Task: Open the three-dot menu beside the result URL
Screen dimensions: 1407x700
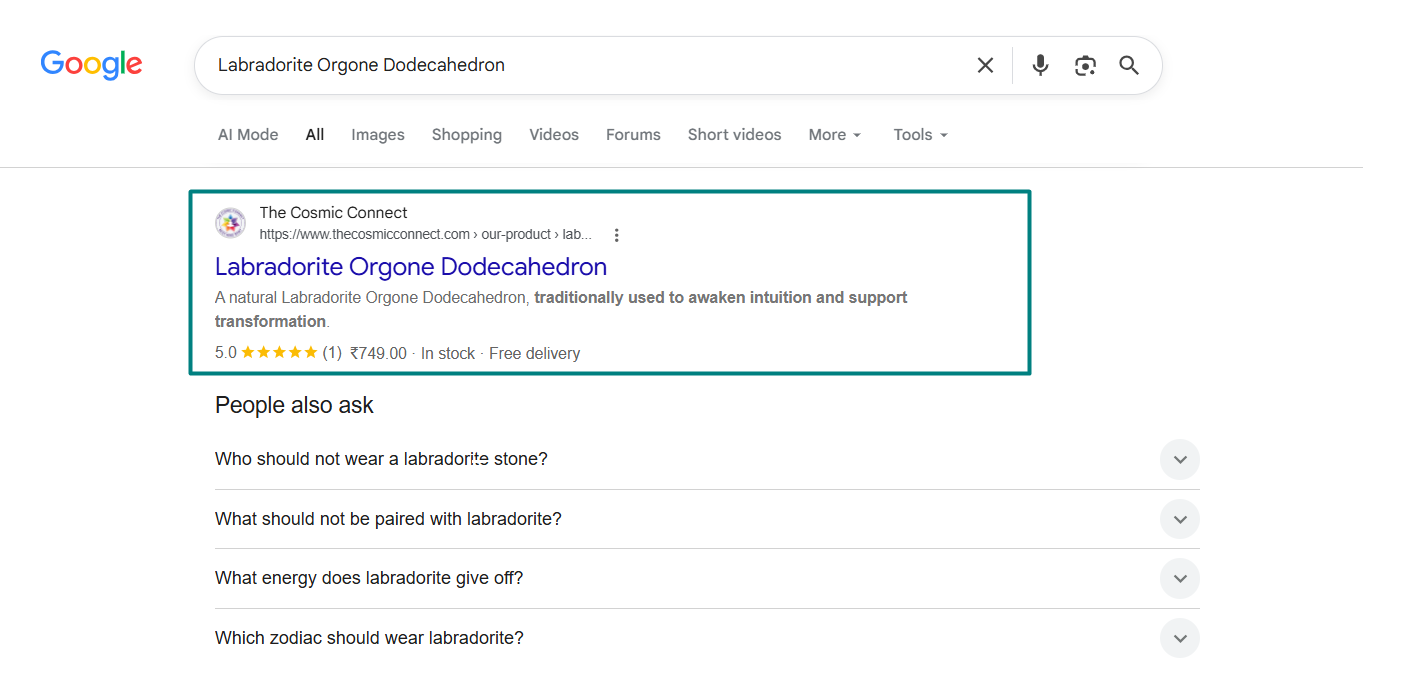Action: tap(616, 235)
